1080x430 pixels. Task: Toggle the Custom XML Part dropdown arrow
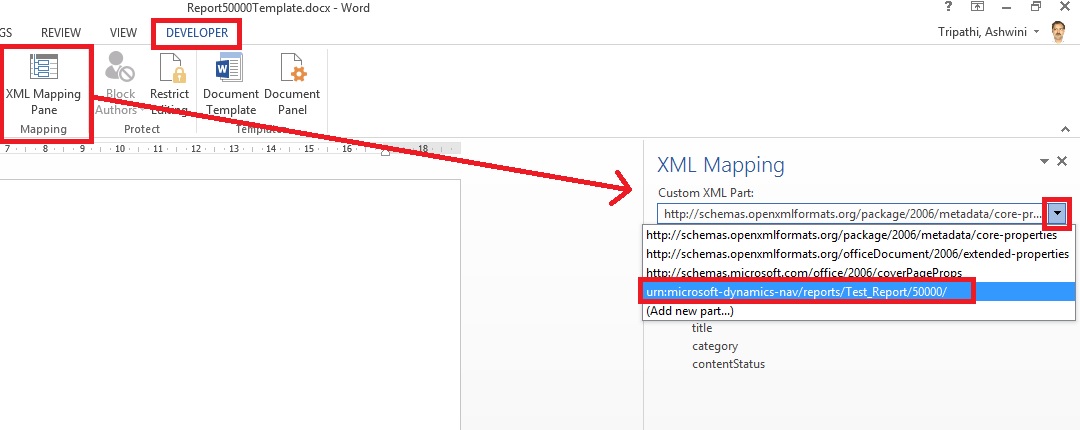(x=1058, y=214)
